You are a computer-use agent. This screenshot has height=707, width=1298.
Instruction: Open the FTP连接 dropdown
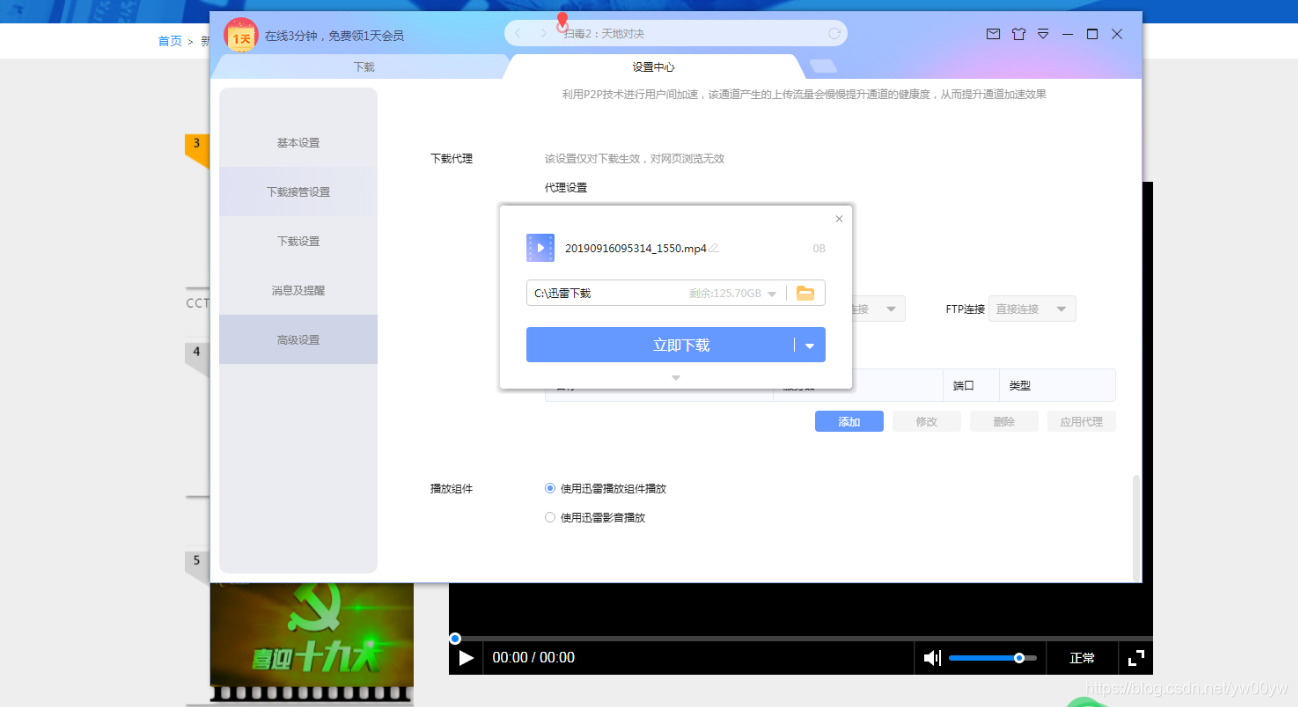click(1033, 309)
